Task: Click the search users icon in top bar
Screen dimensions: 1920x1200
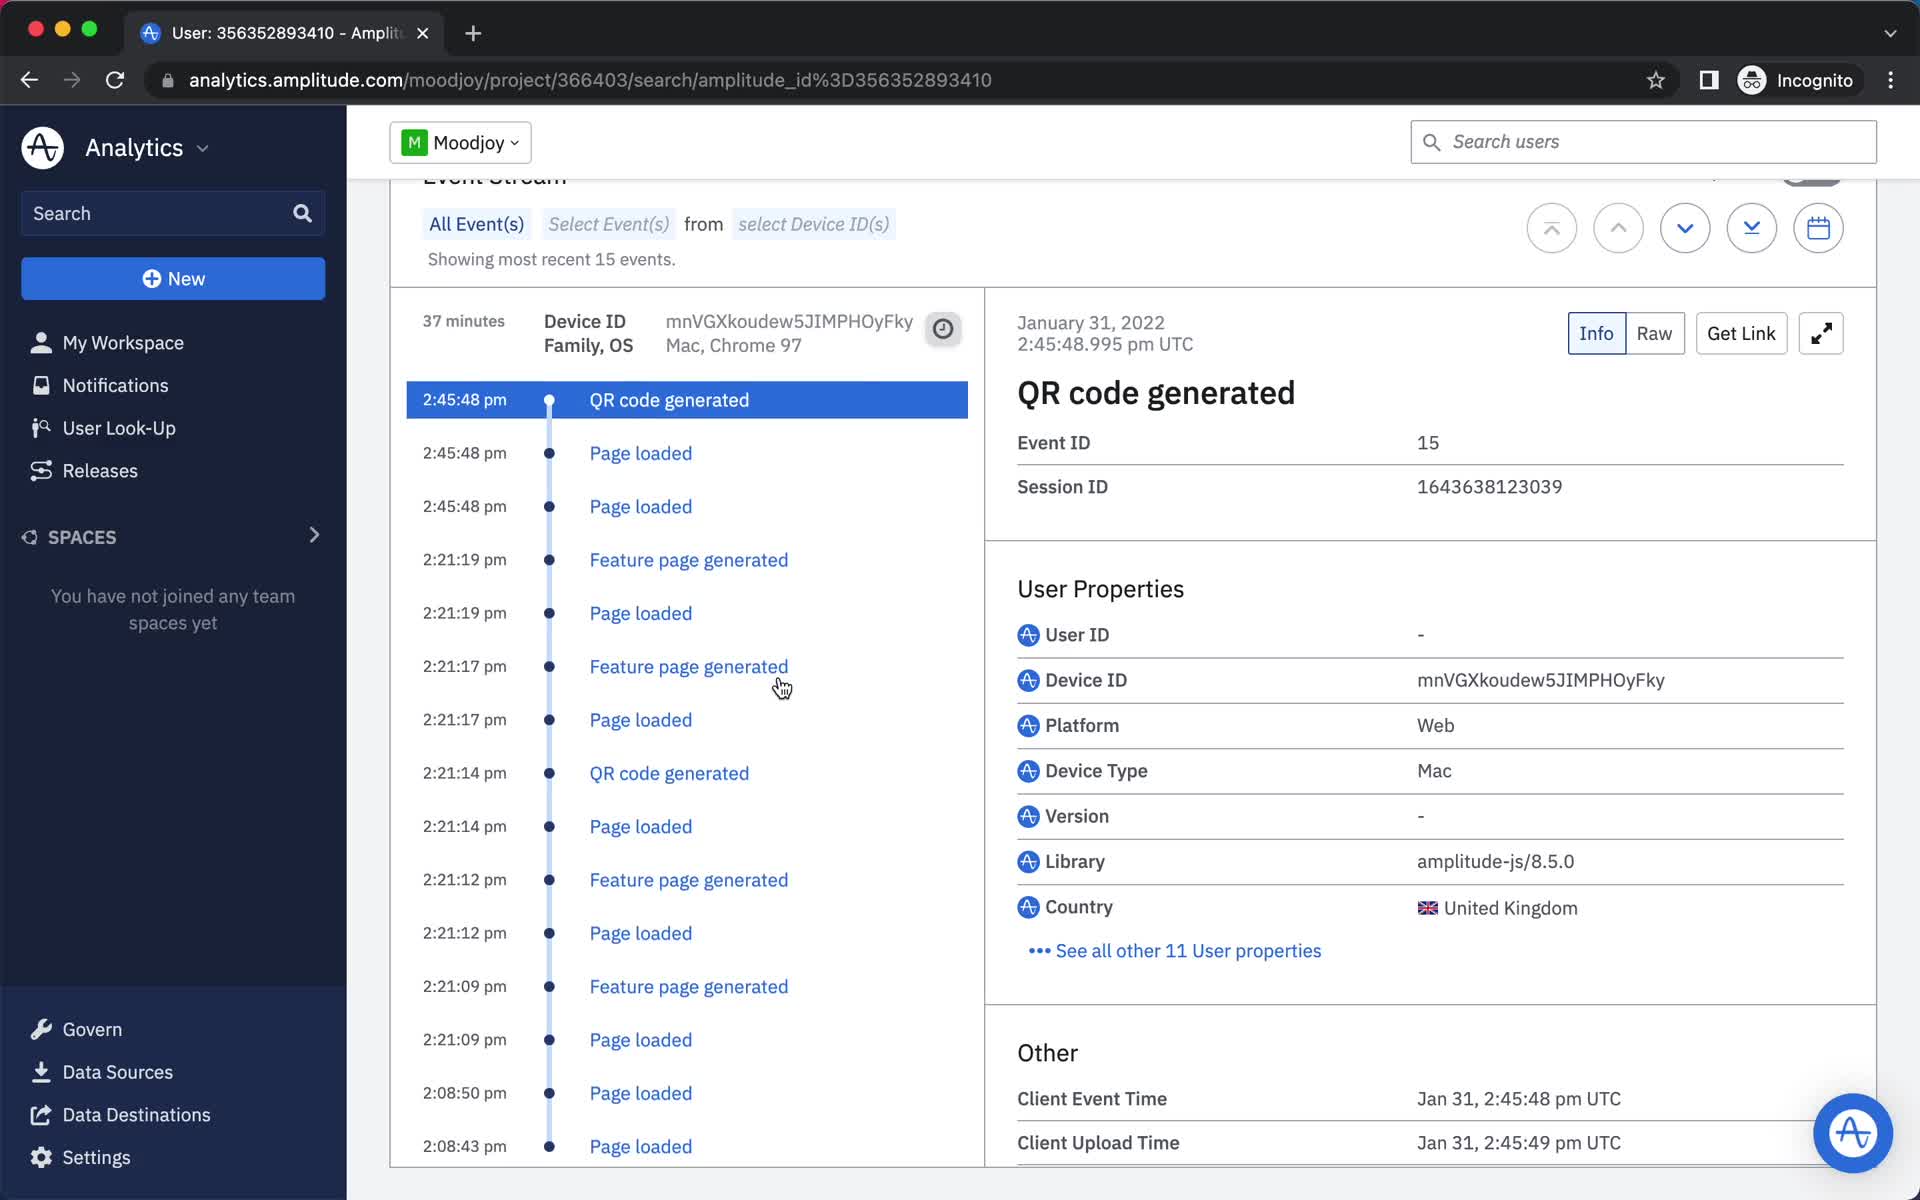Action: click(1433, 141)
